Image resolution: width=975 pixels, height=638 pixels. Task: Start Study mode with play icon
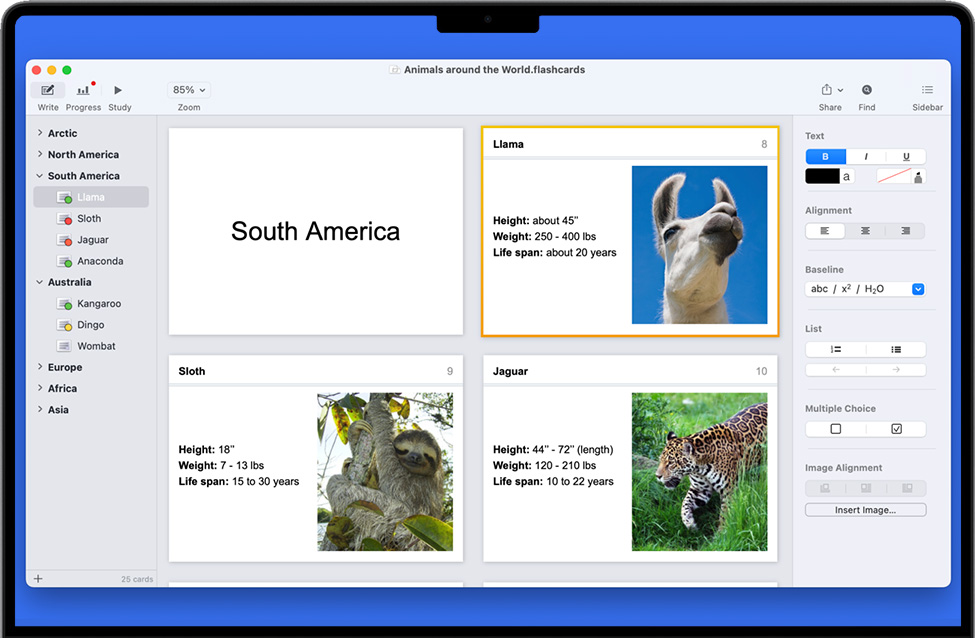click(118, 90)
